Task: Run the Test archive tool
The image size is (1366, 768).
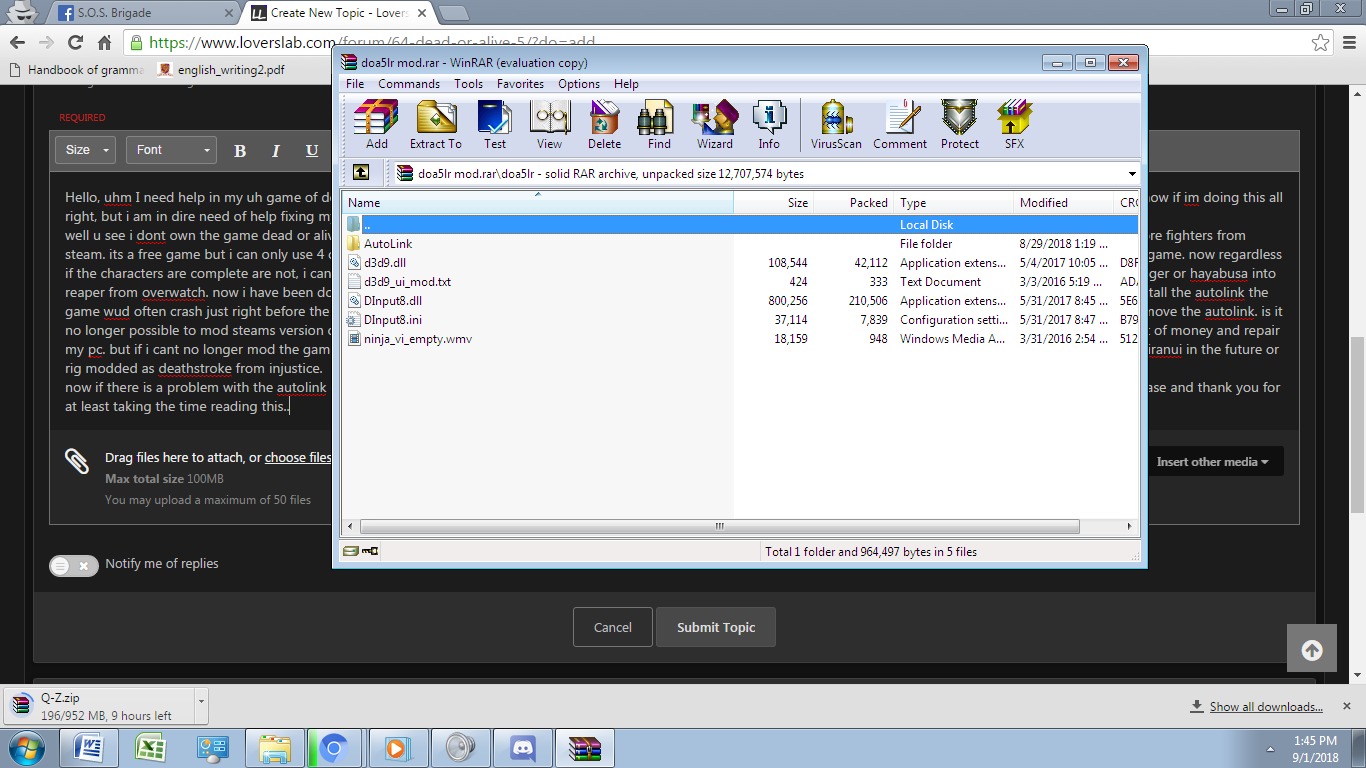Action: (x=495, y=125)
